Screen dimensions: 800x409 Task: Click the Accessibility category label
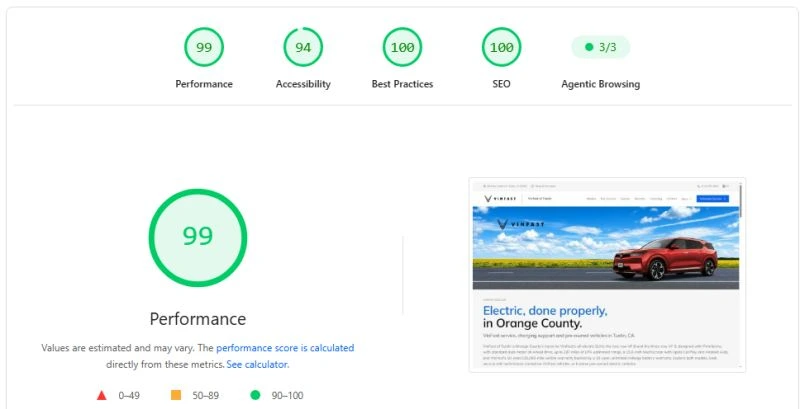point(303,84)
